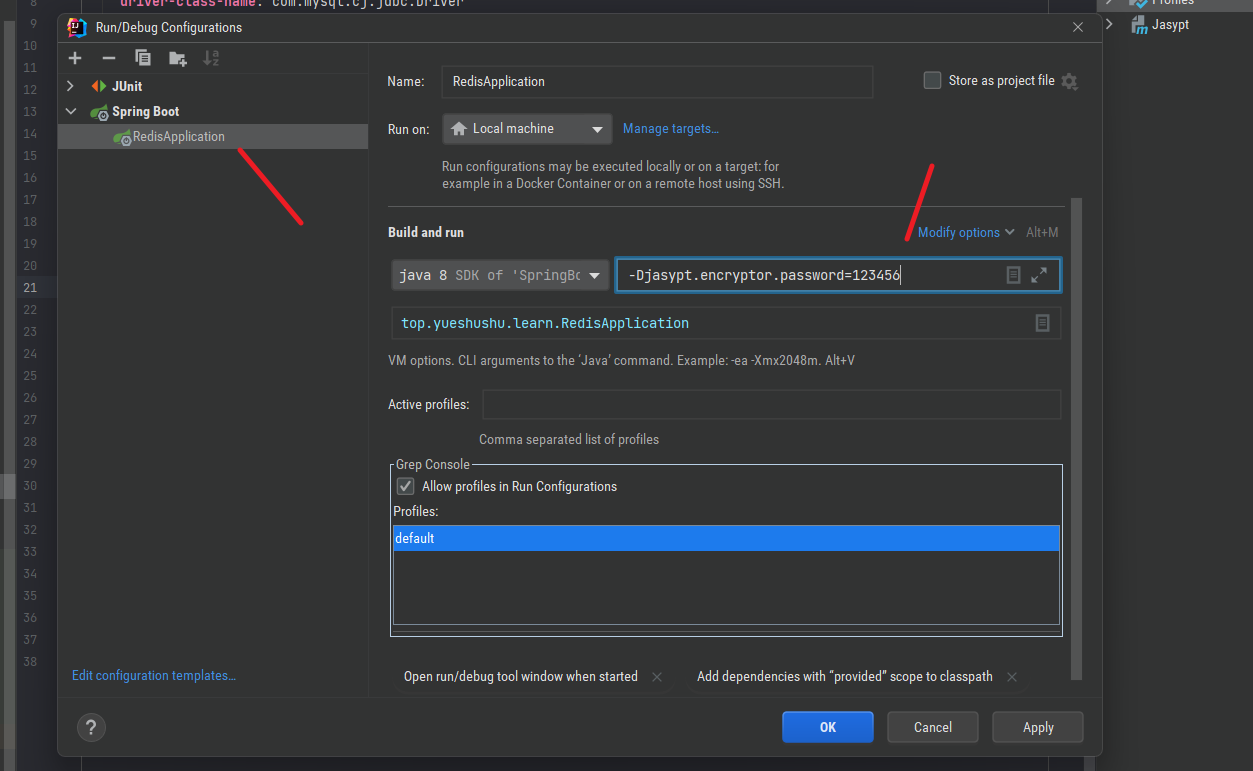Select the Spring Boot tree node

click(146, 111)
